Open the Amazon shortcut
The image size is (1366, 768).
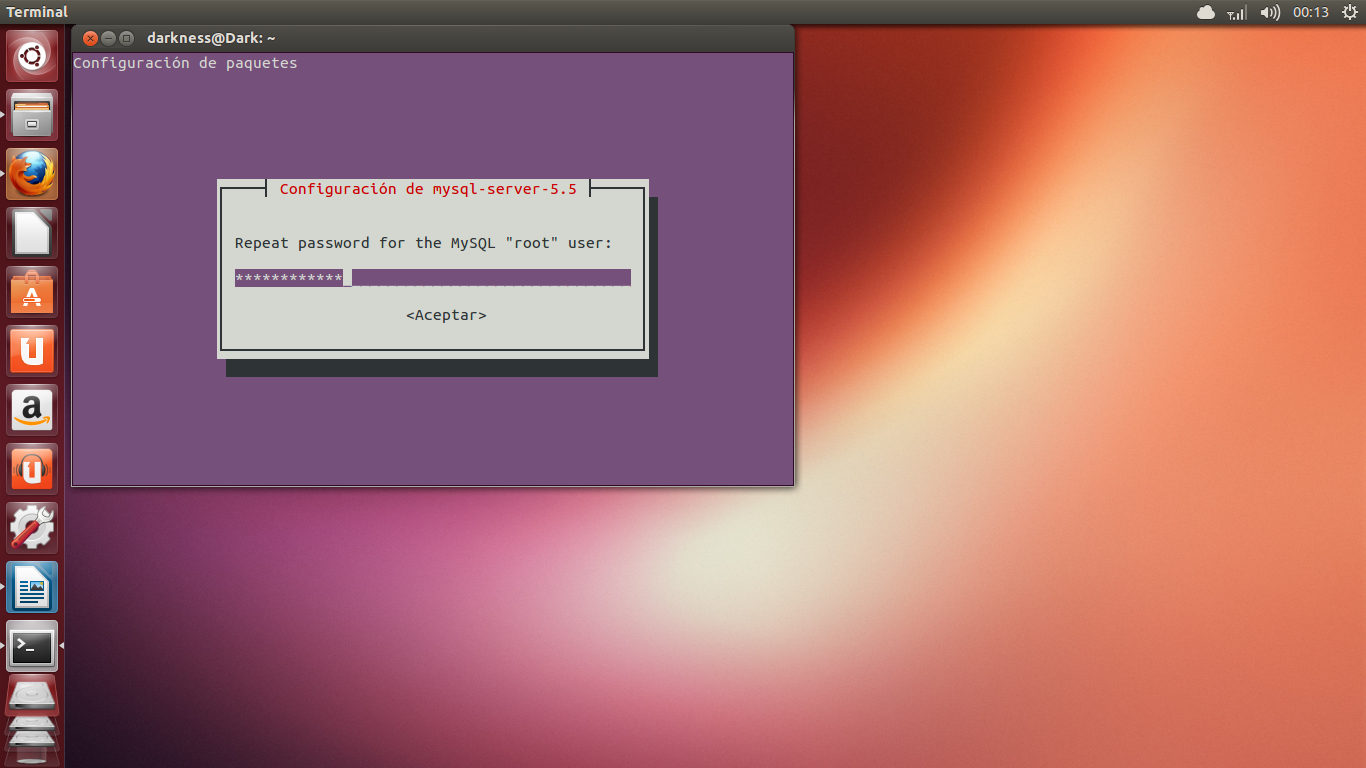point(31,410)
